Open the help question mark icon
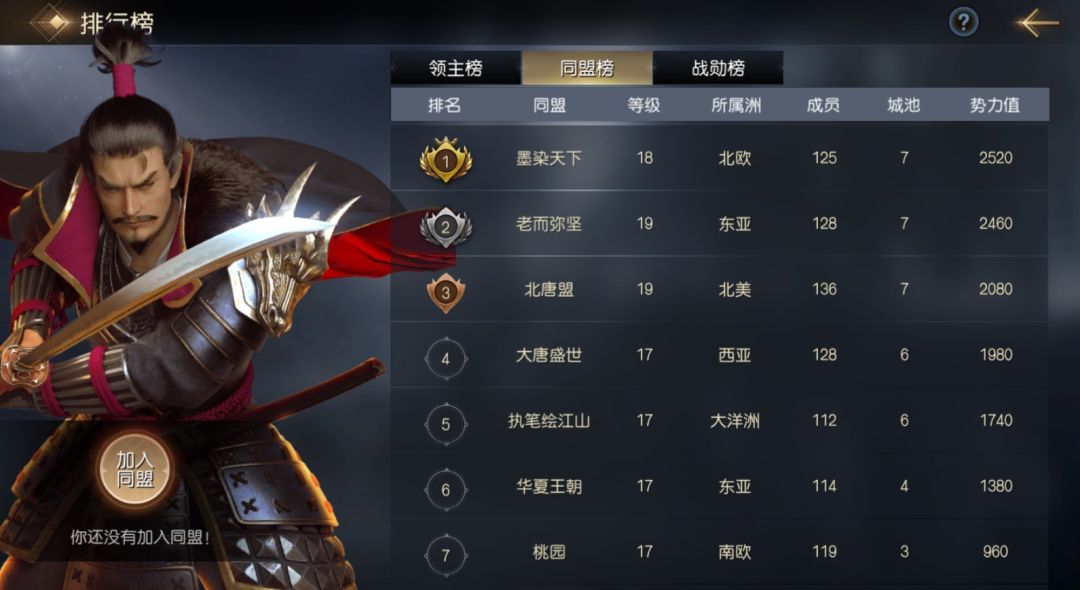This screenshot has width=1080, height=590. [963, 23]
